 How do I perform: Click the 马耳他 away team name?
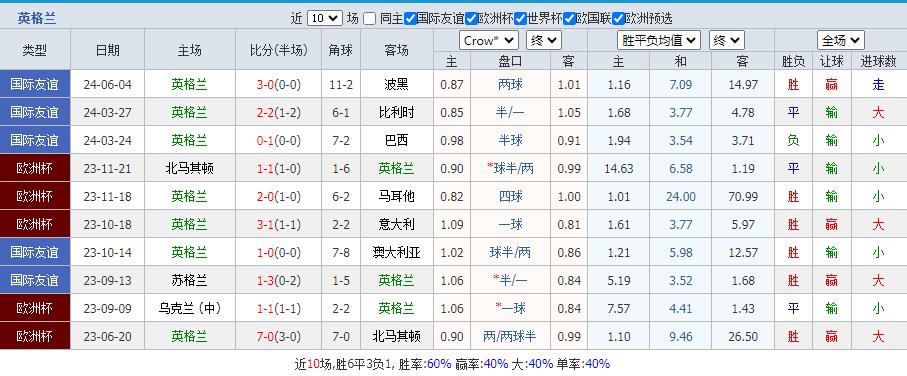click(396, 197)
